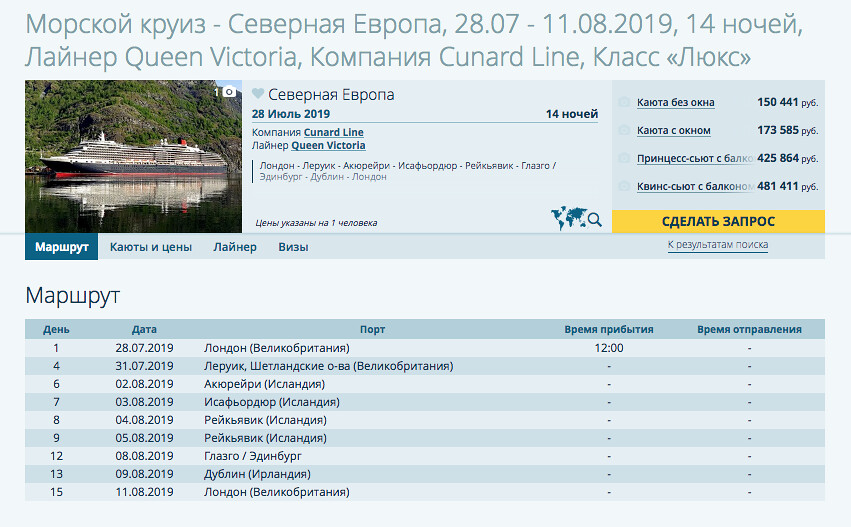Click the Время отправления column header
Image resolution: width=851 pixels, height=527 pixels.
tap(750, 329)
